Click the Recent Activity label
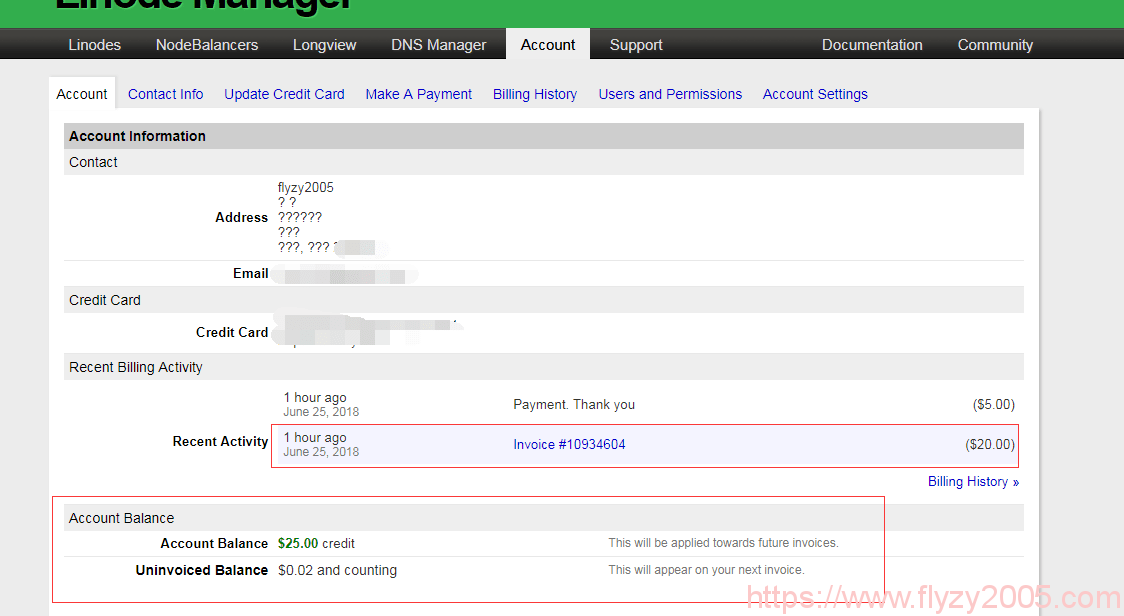 [220, 442]
